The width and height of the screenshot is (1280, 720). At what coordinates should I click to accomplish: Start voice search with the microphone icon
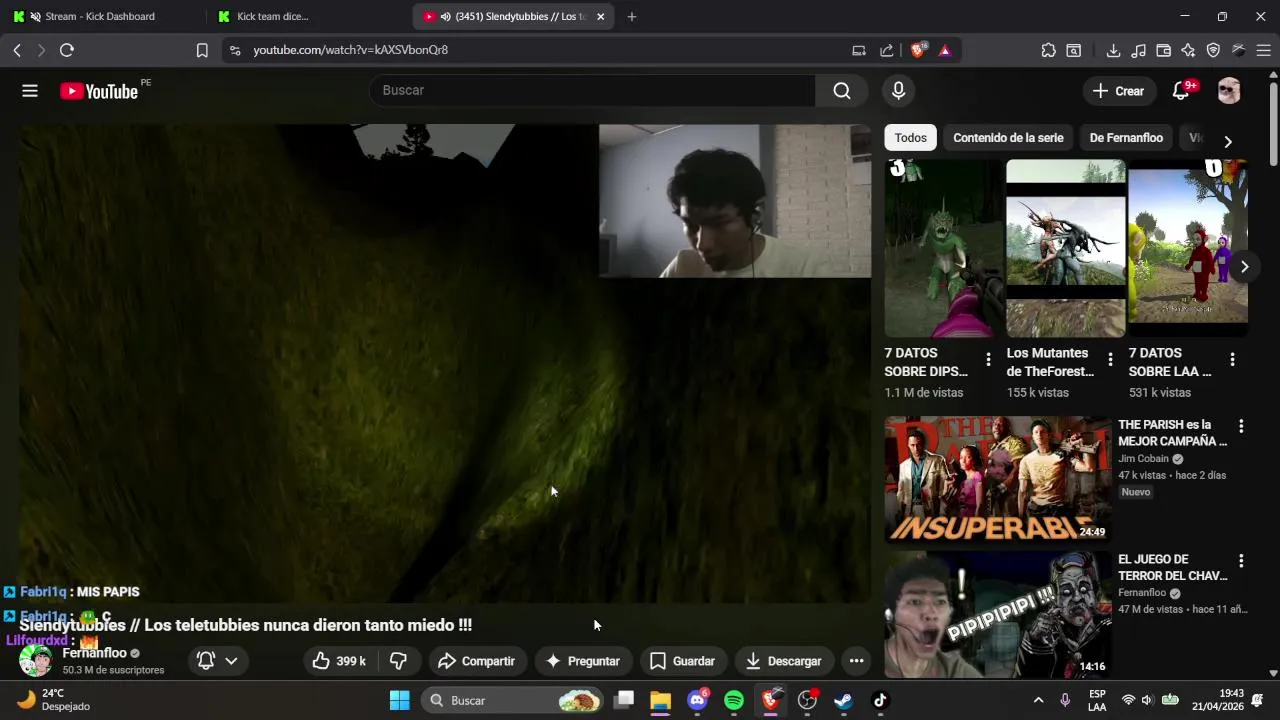[x=898, y=91]
